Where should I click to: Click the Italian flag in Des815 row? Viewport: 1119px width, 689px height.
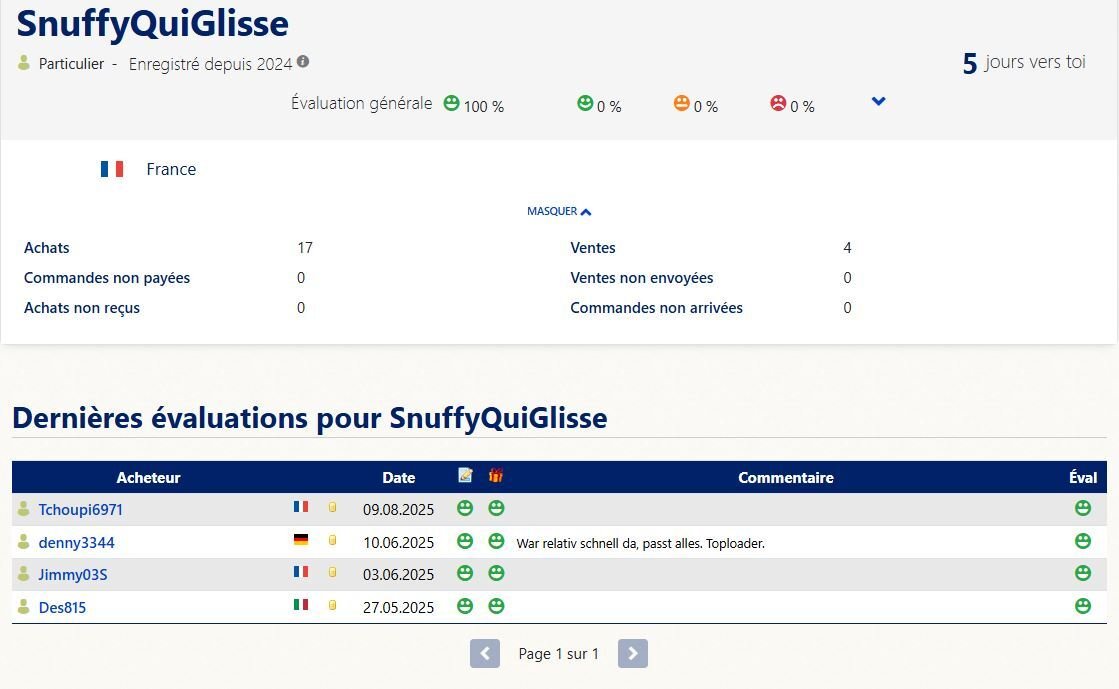click(x=301, y=605)
